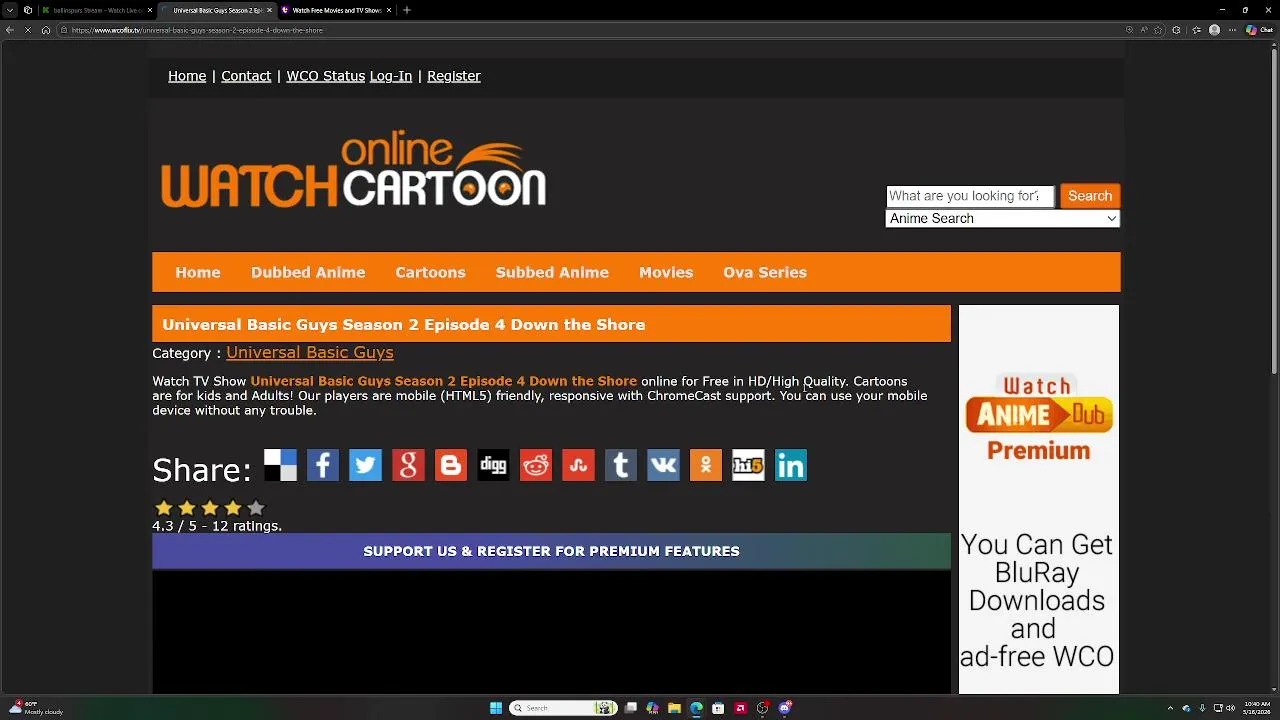Open a new browser tab
Viewport: 1280px width, 720px height.
406,10
